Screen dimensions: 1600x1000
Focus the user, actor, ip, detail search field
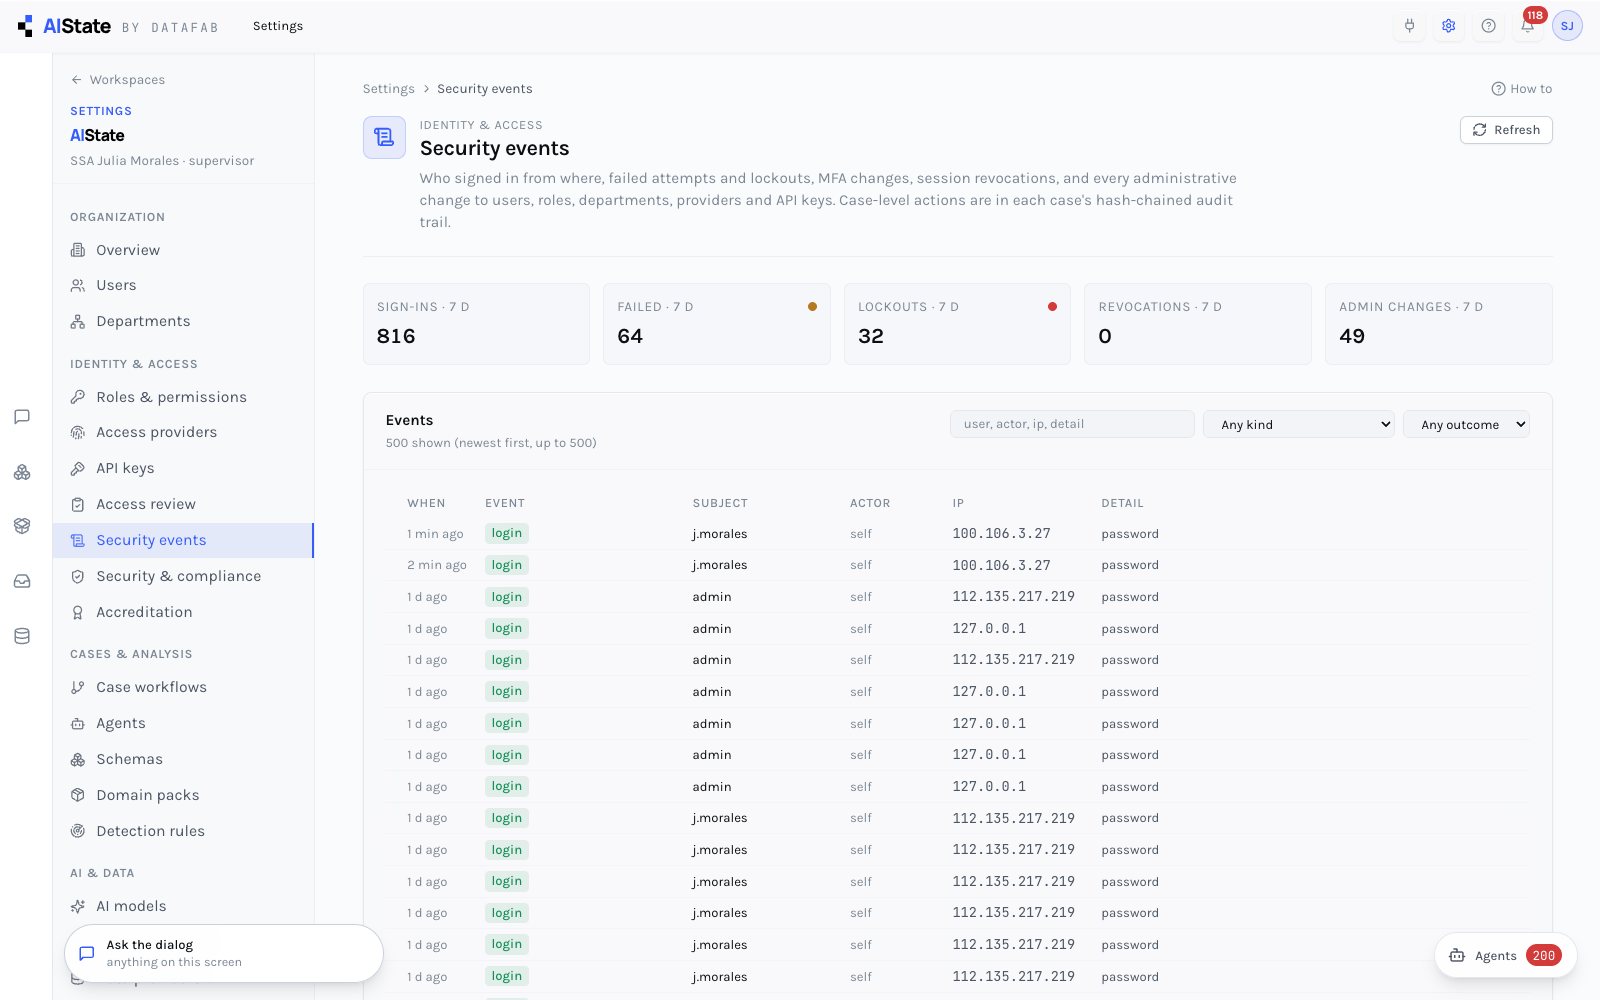click(1072, 424)
